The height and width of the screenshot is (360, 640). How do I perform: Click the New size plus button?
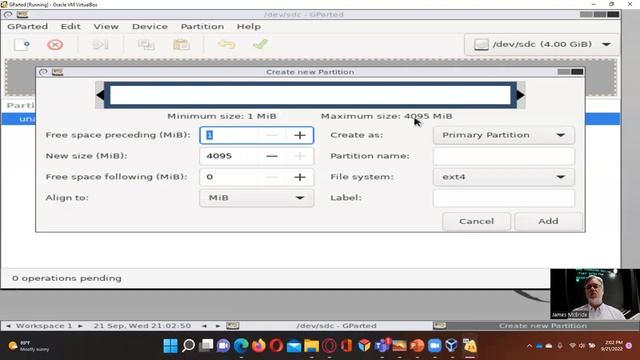[300, 156]
